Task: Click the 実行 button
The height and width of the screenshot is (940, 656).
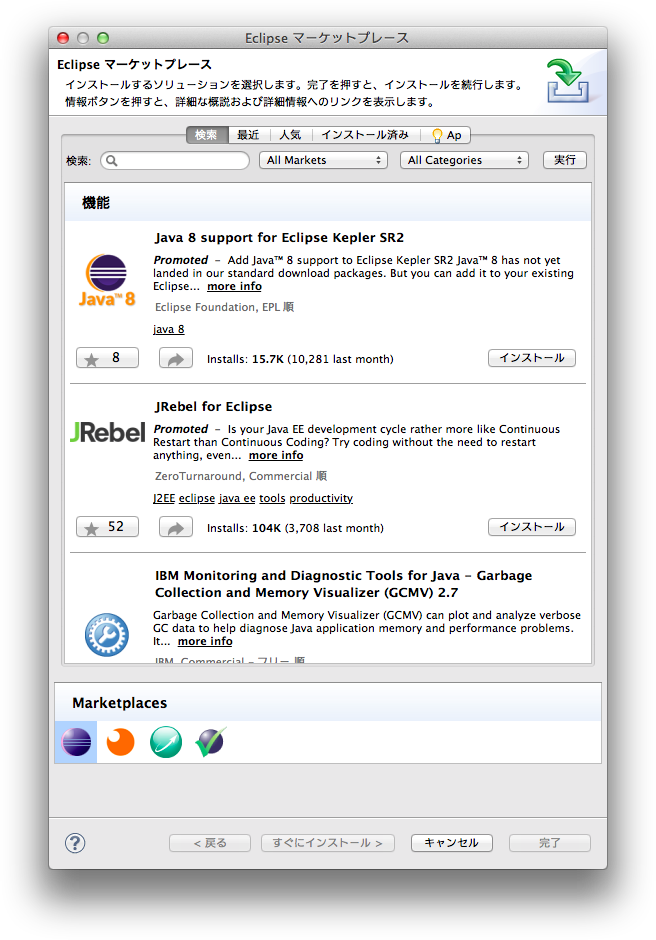Action: coord(565,160)
